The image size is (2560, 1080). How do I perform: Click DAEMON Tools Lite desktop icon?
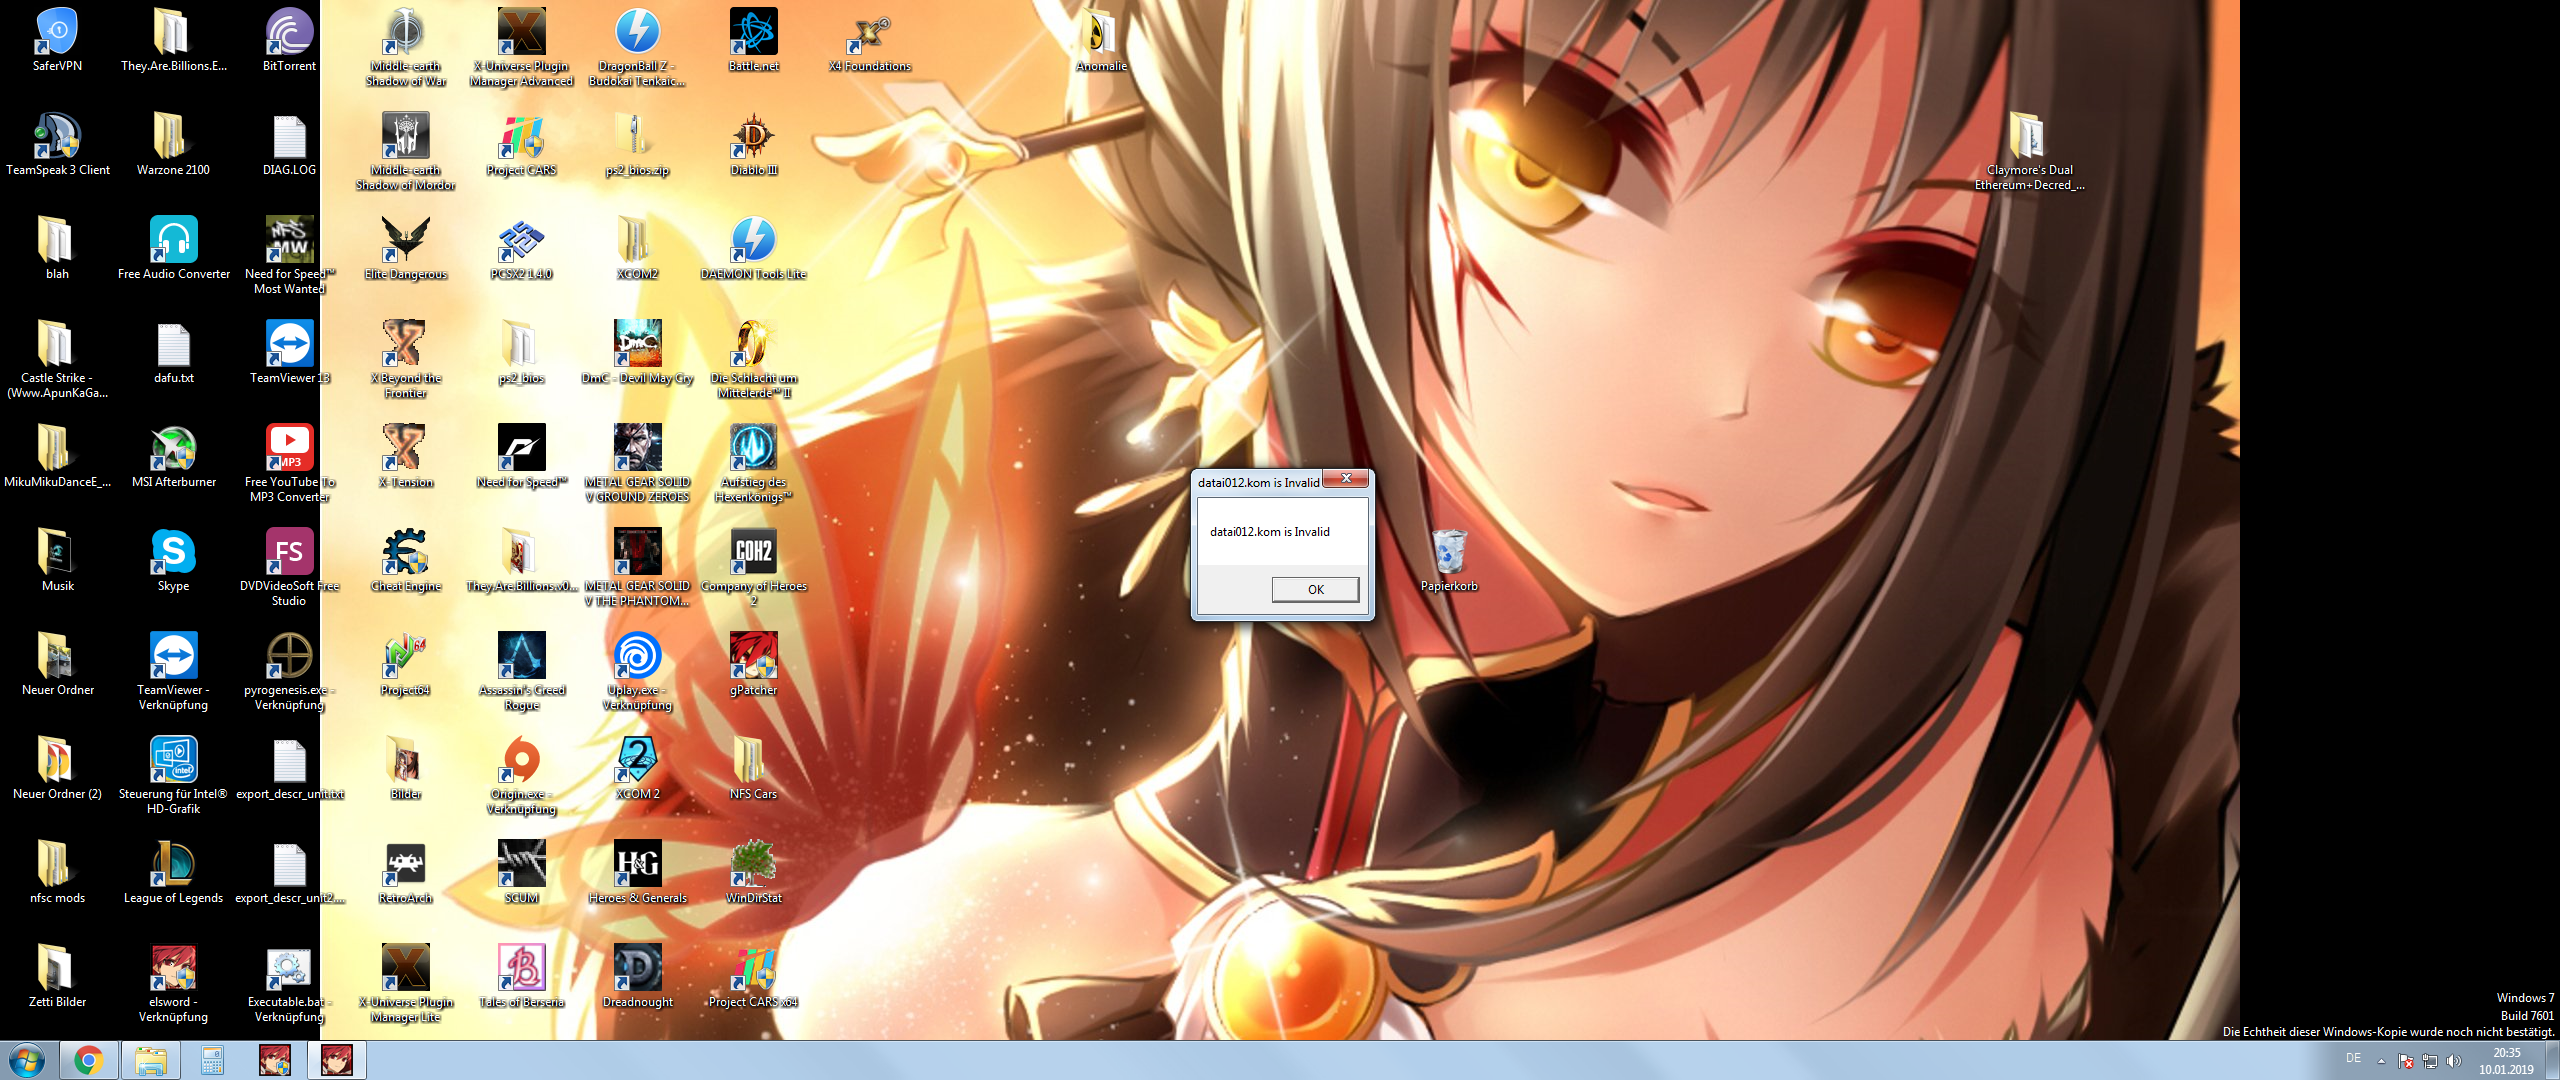[x=753, y=248]
